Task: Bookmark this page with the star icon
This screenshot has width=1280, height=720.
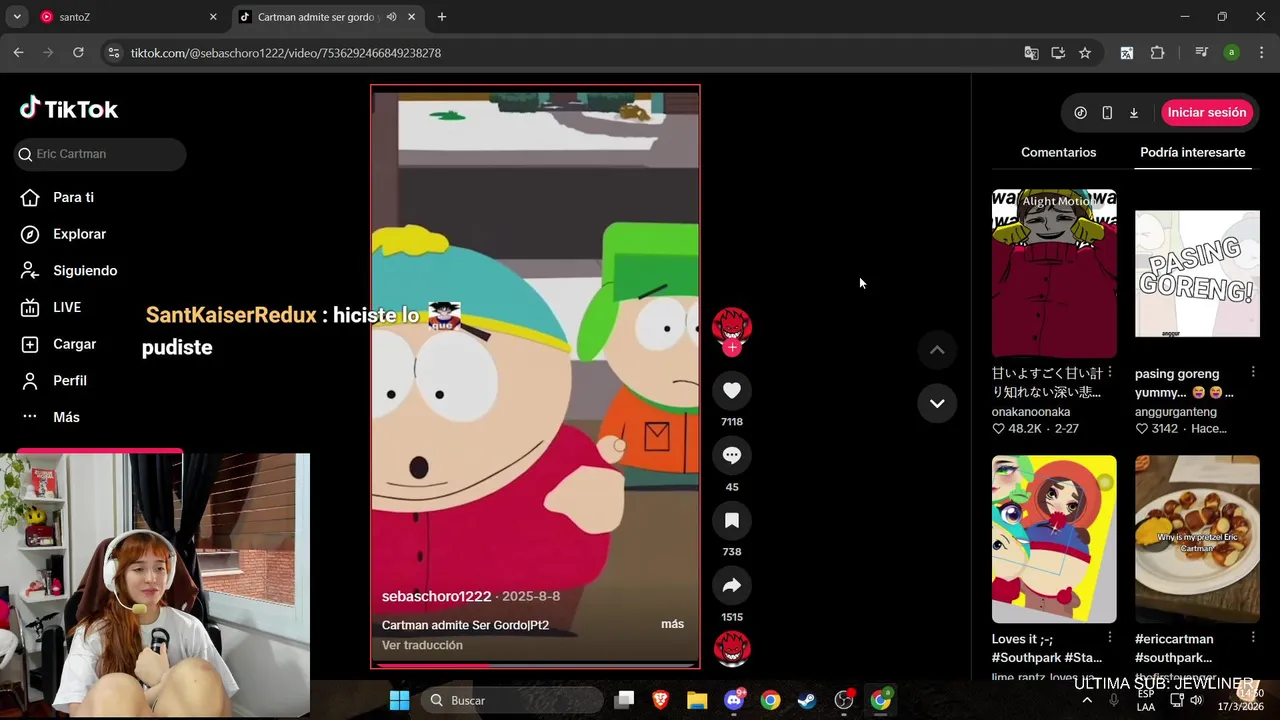Action: [x=1085, y=53]
